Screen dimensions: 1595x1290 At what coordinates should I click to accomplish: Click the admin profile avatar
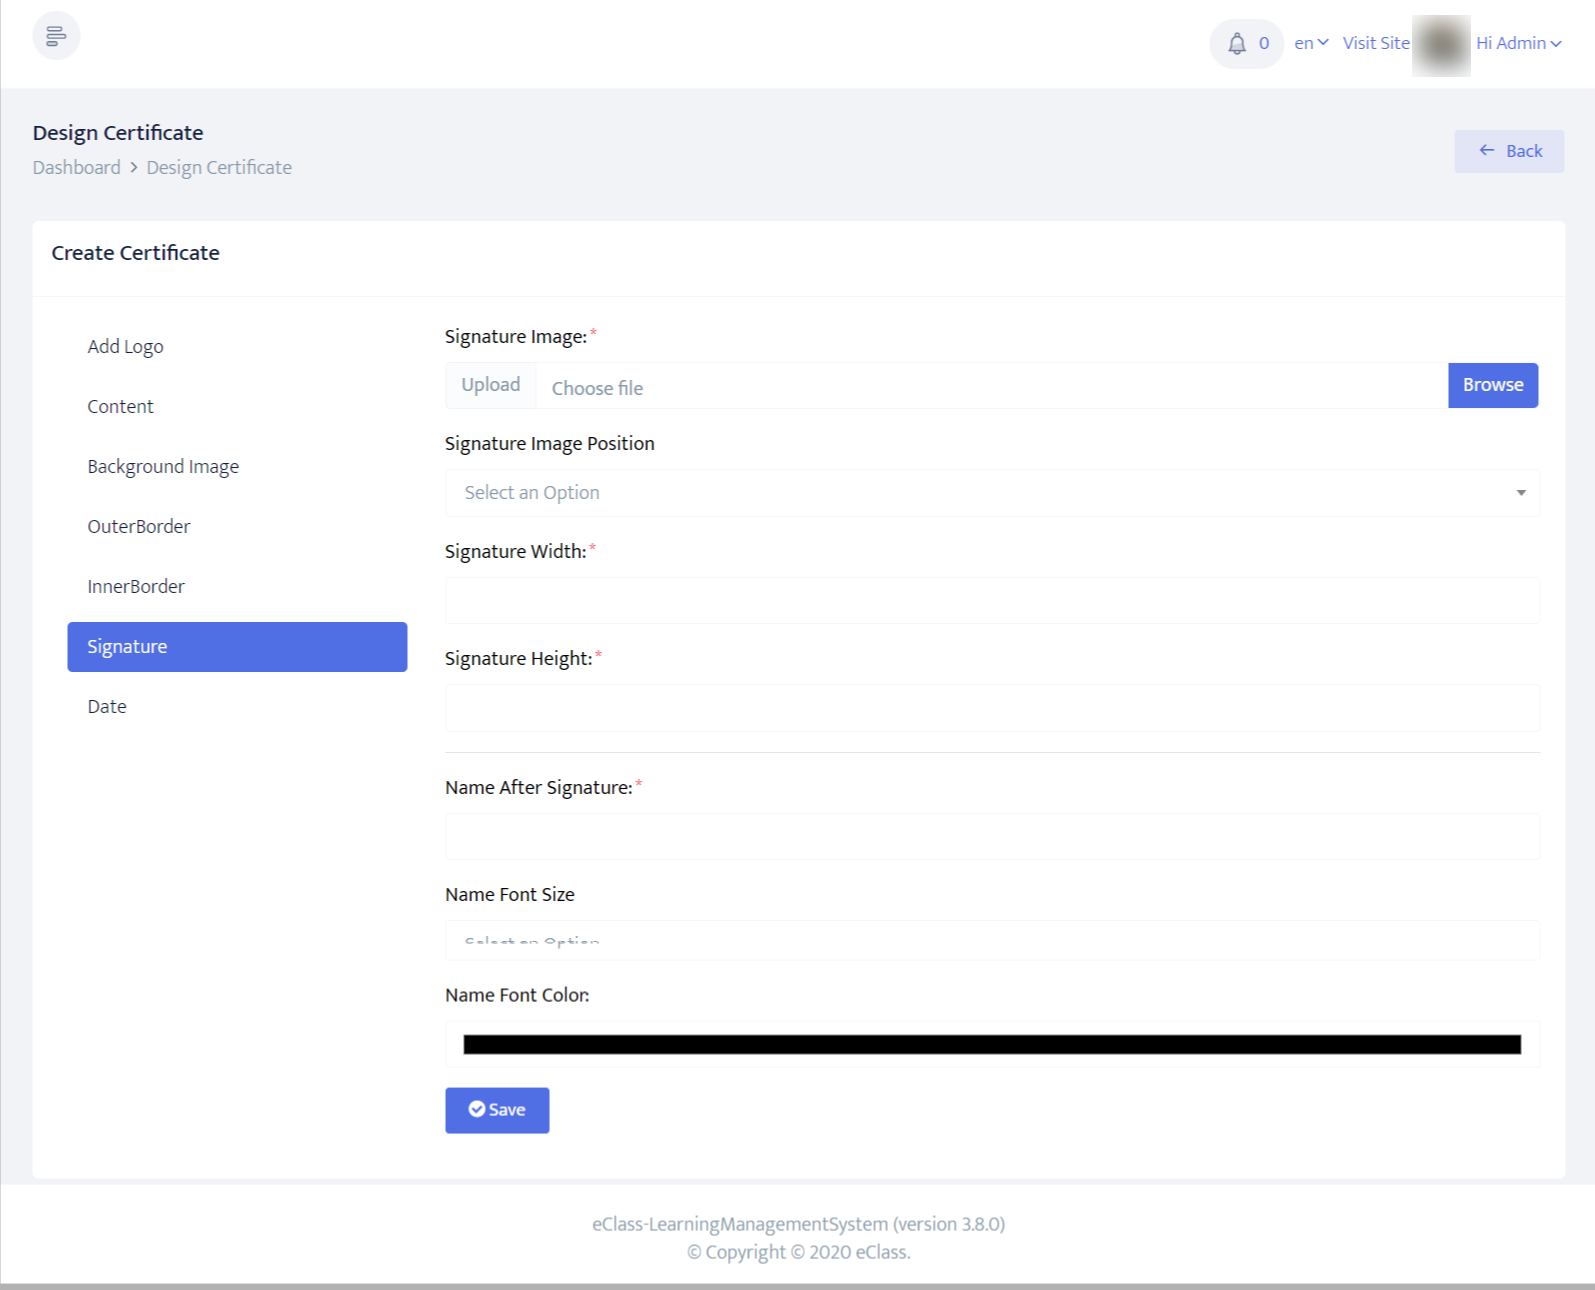tap(1441, 45)
